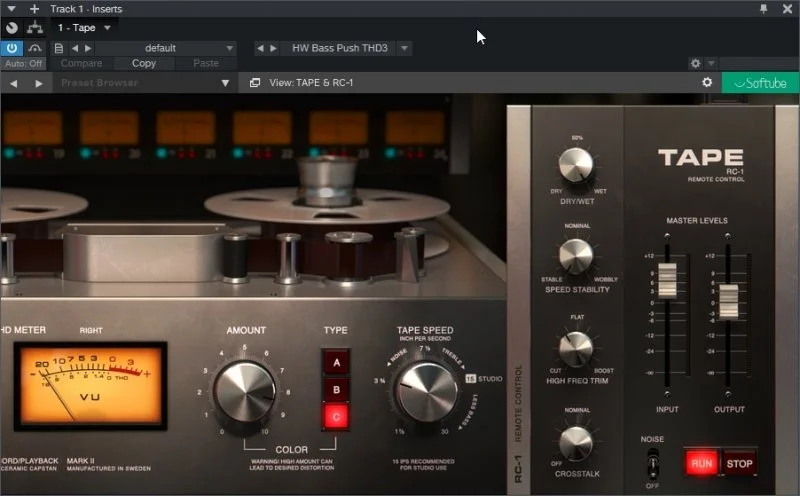The image size is (800, 496).
Task: Click the routing diagram icon
Action: tap(35, 28)
